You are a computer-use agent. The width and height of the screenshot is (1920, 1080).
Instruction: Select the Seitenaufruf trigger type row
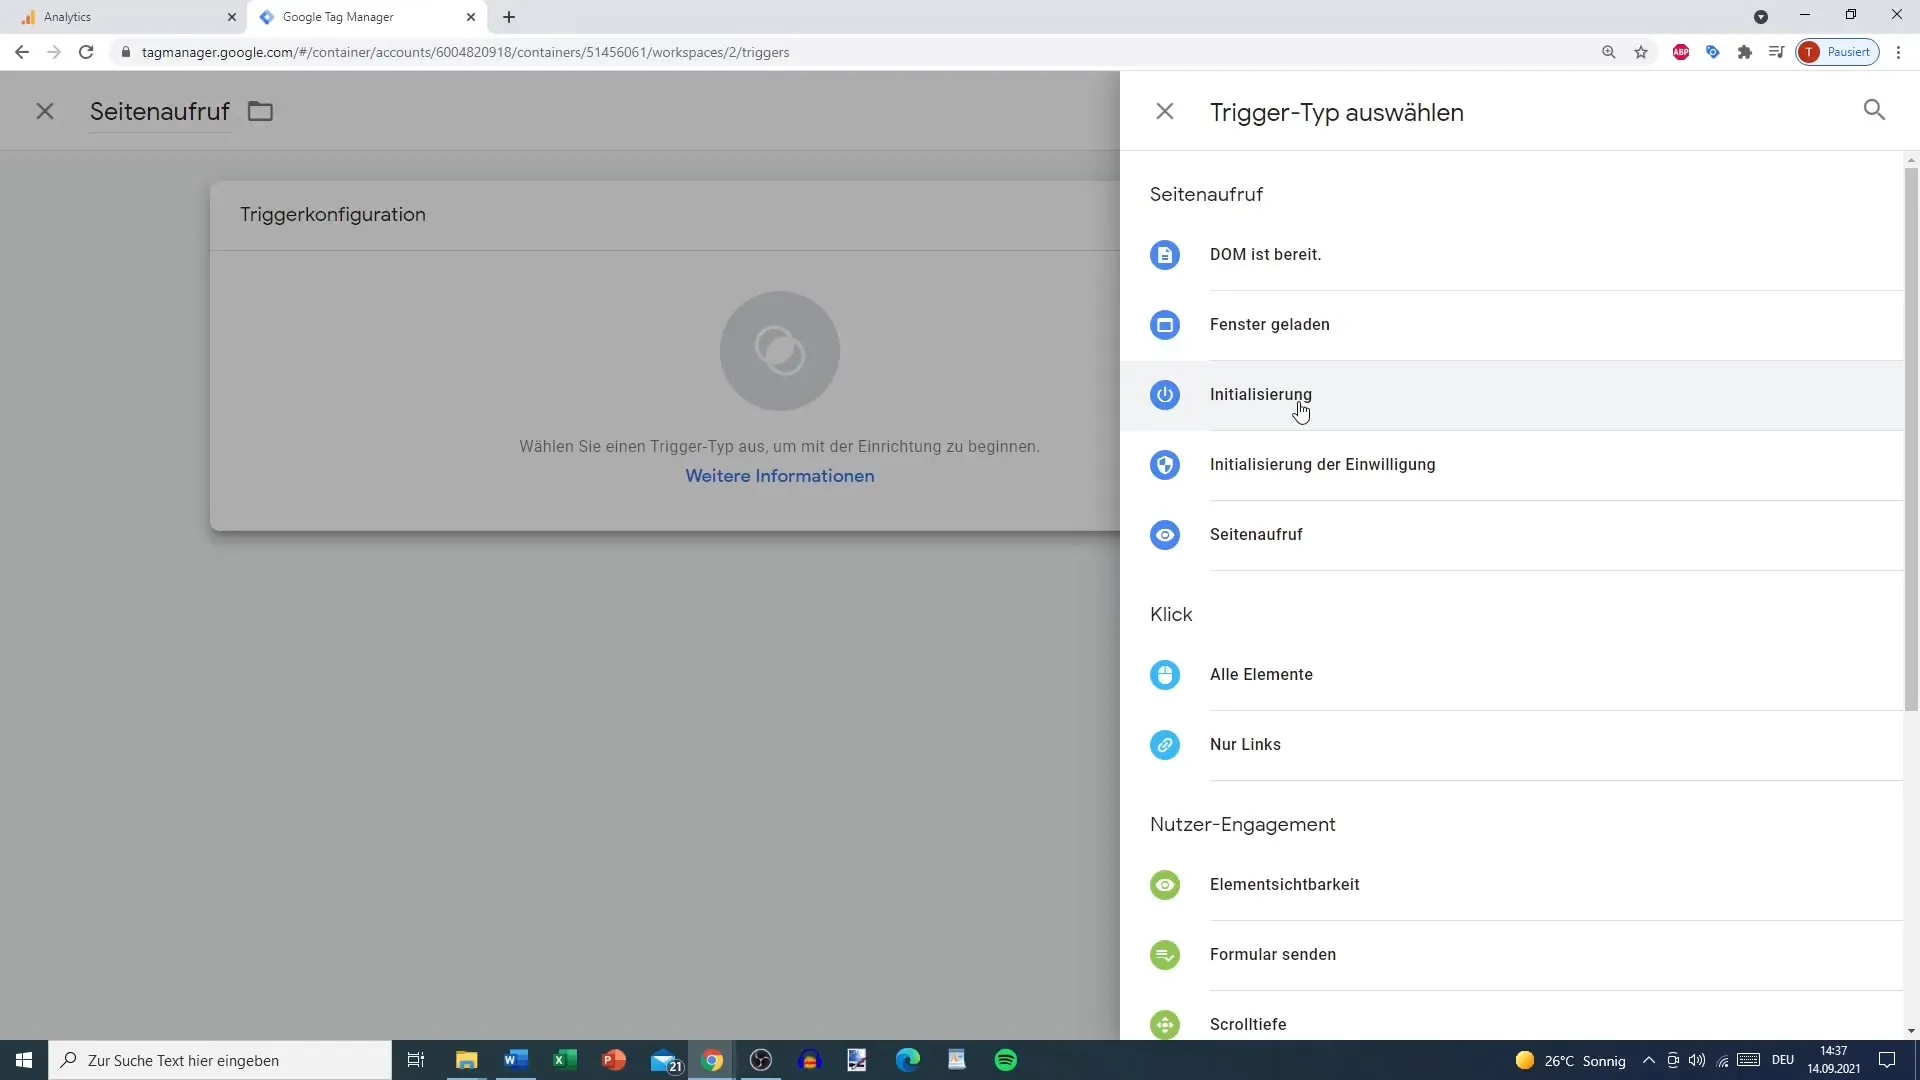click(x=1511, y=535)
